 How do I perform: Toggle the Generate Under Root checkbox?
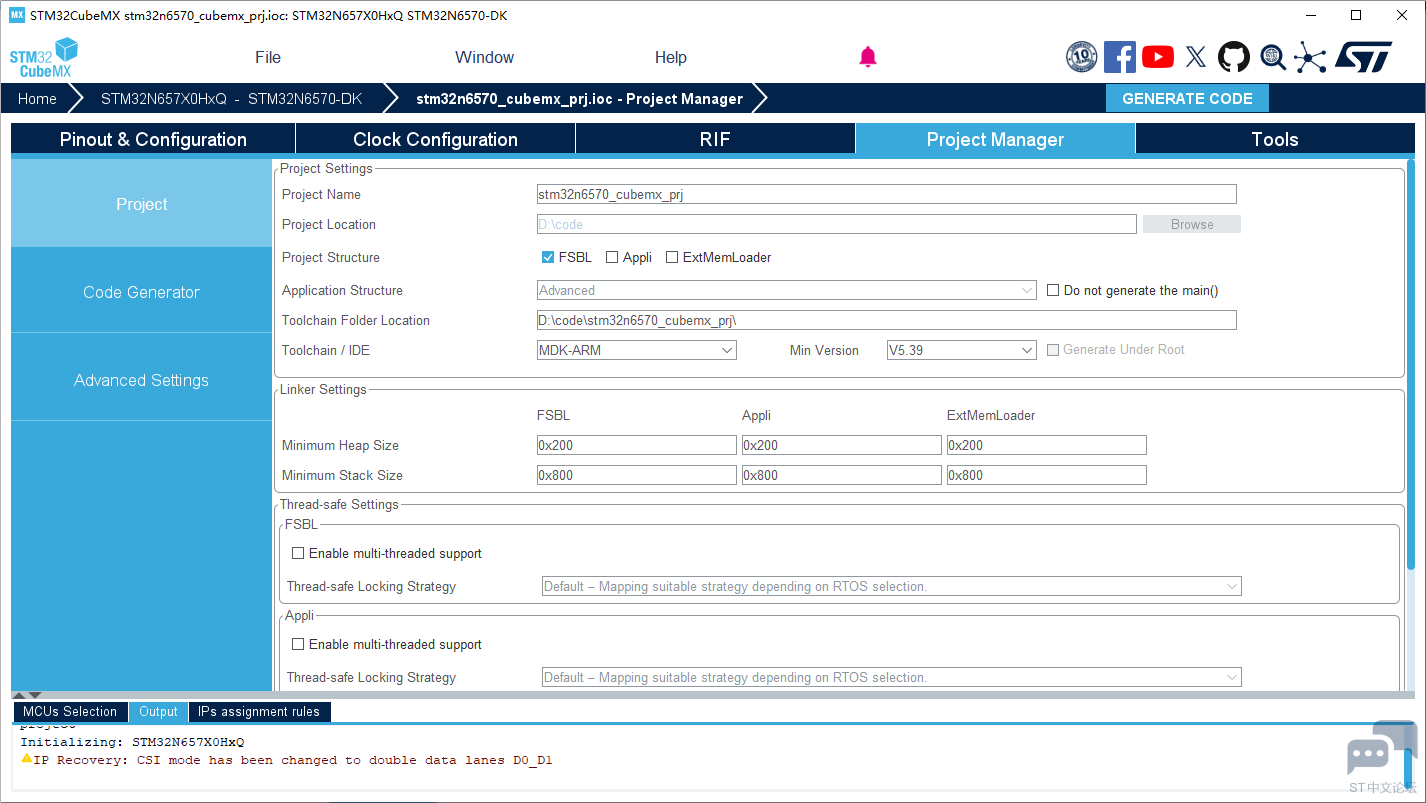pyautogui.click(x=1053, y=350)
